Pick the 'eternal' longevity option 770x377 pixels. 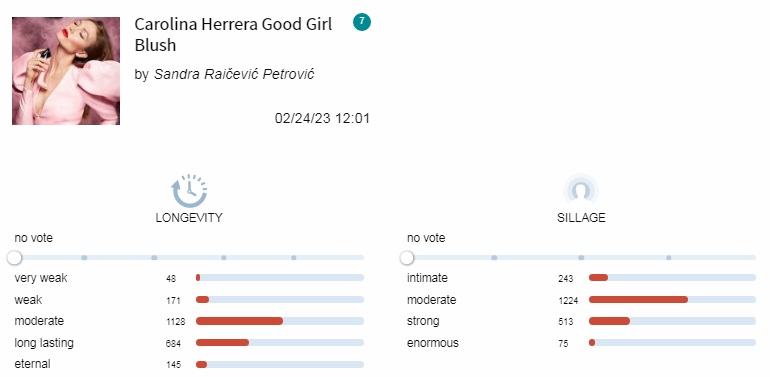pyautogui.click(x=189, y=364)
